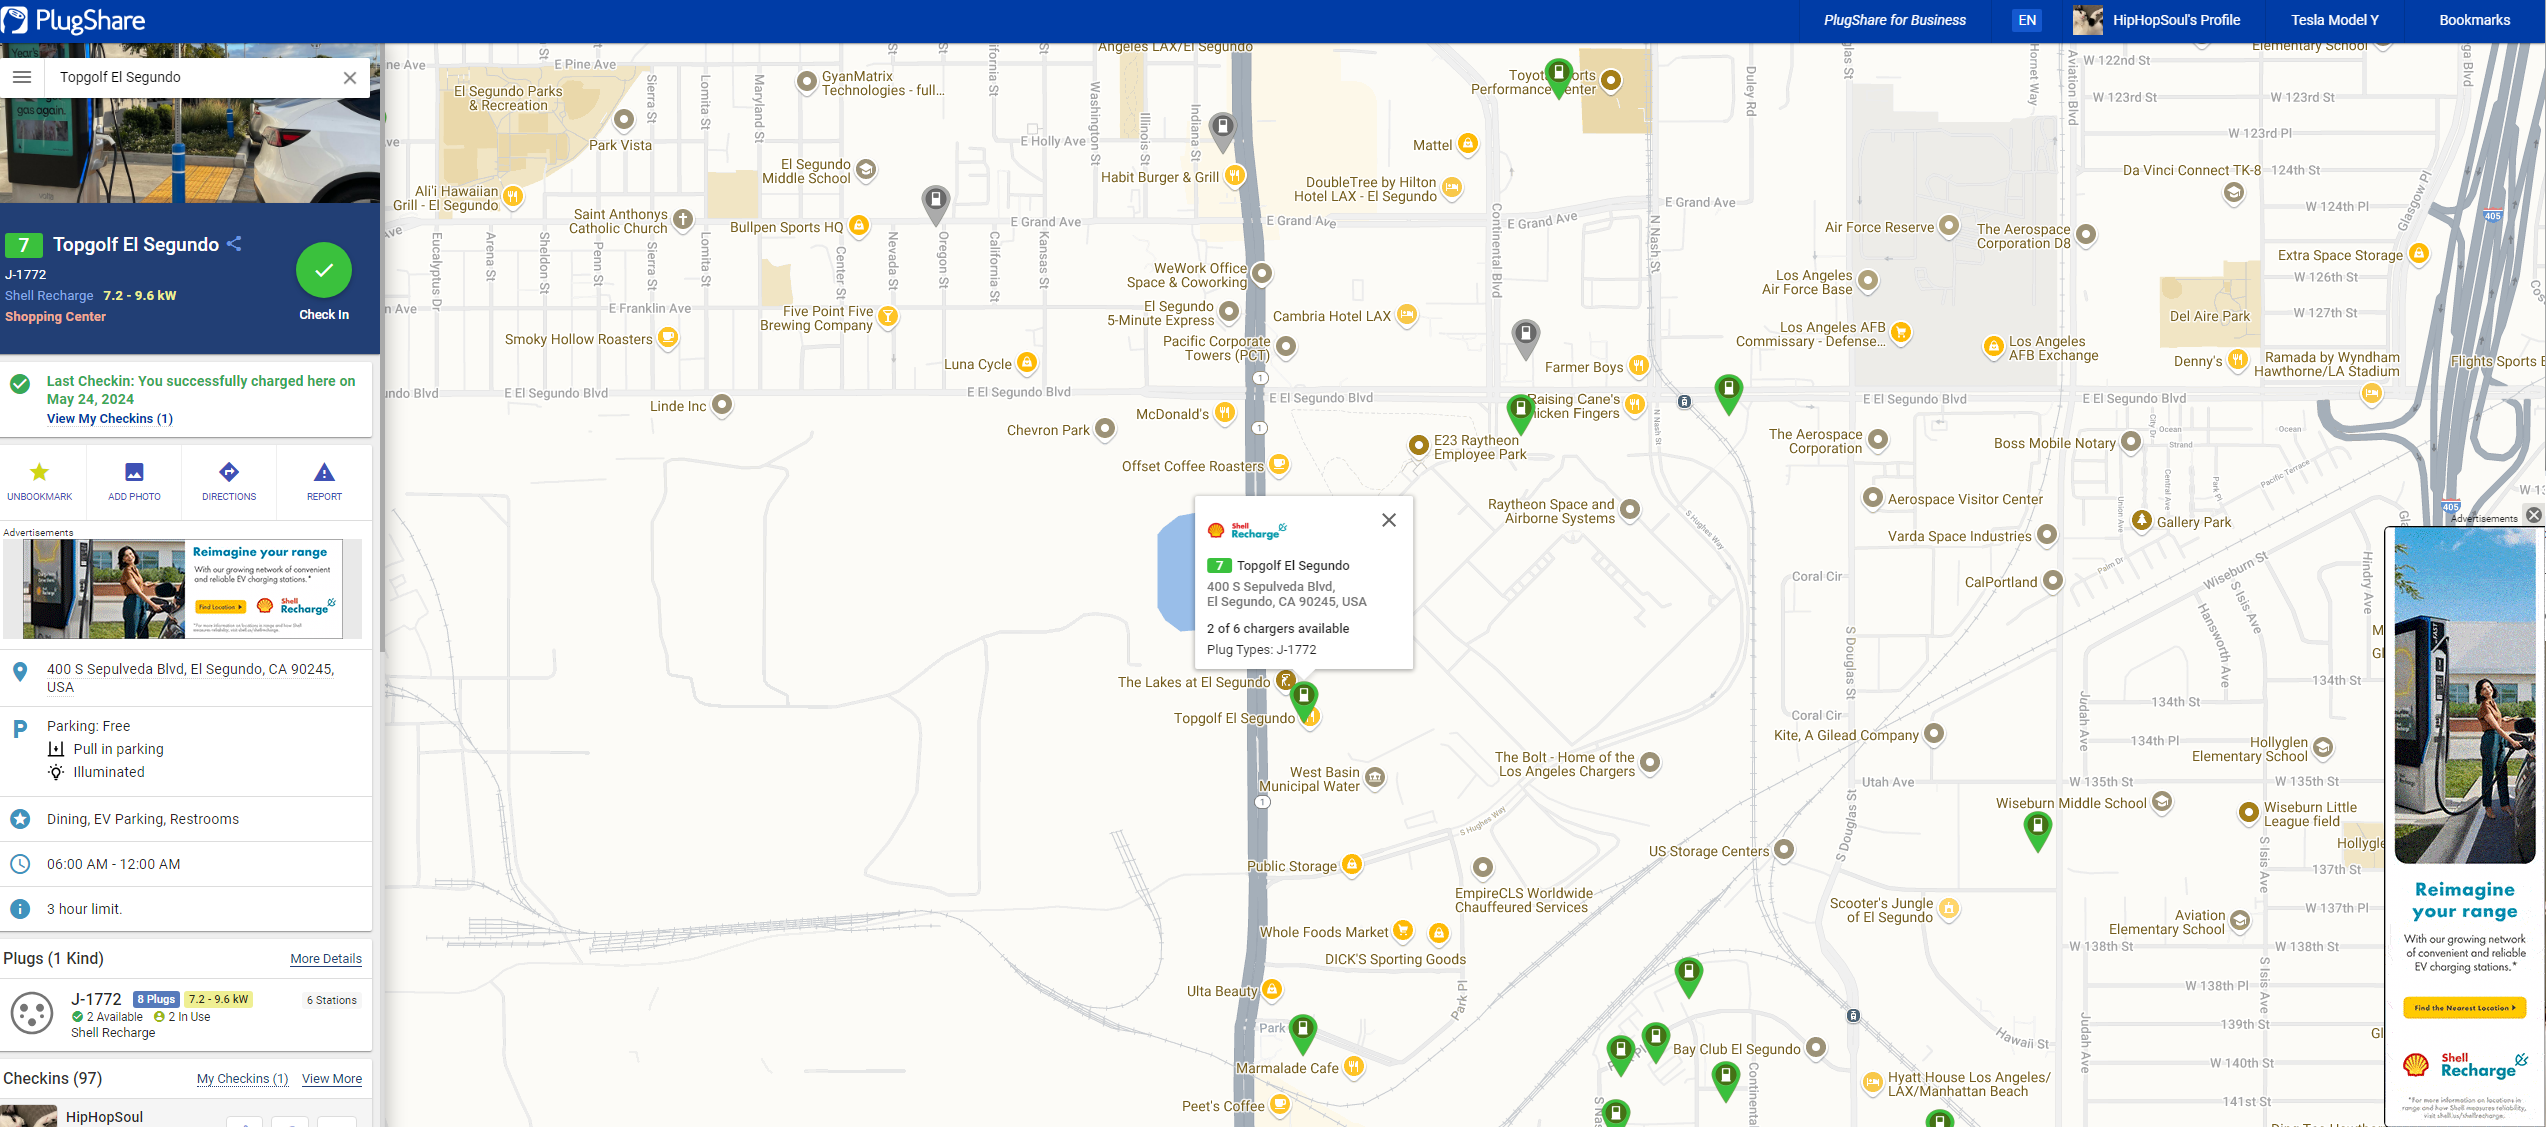This screenshot has height=1127, width=2546.
Task: Select gray charger pin near Farmer Boys
Action: pyautogui.click(x=1525, y=338)
